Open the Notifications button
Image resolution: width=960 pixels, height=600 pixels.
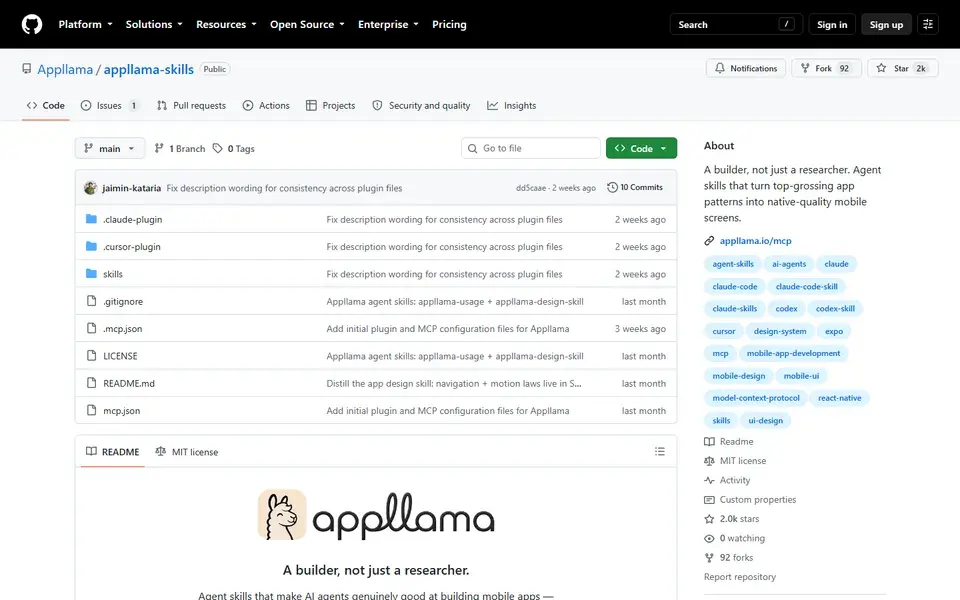[746, 68]
